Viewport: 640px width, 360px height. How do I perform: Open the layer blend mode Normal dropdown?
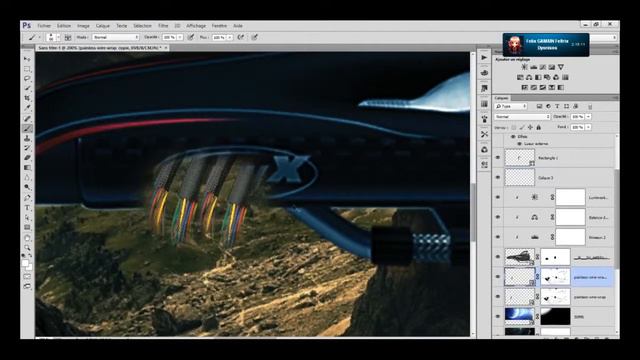pos(522,117)
